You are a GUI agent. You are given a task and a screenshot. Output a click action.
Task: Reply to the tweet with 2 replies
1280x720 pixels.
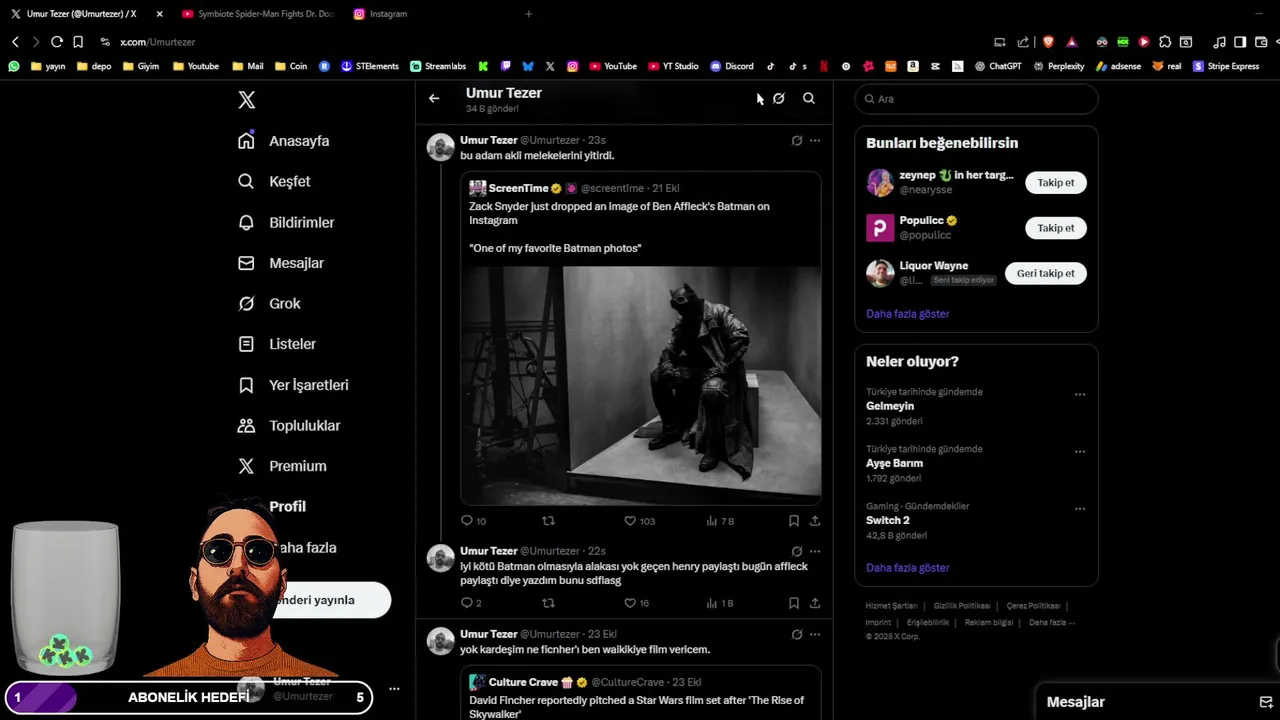[x=471, y=603]
